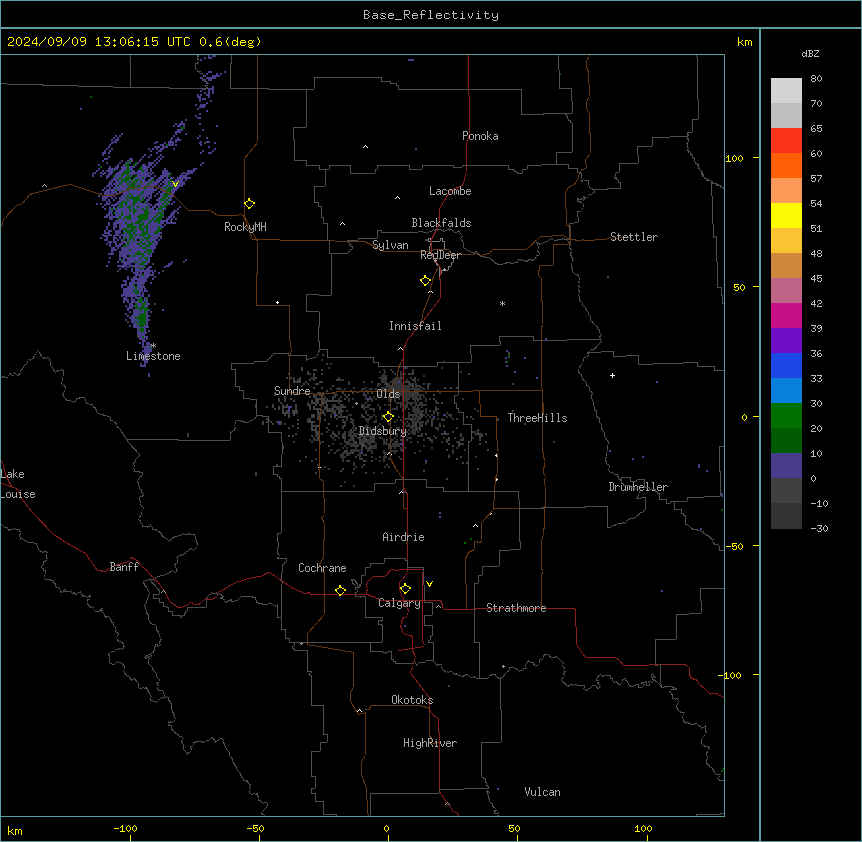862x842 pixels.
Task: Click the 100 tick label on the right axis
Action: click(x=734, y=158)
